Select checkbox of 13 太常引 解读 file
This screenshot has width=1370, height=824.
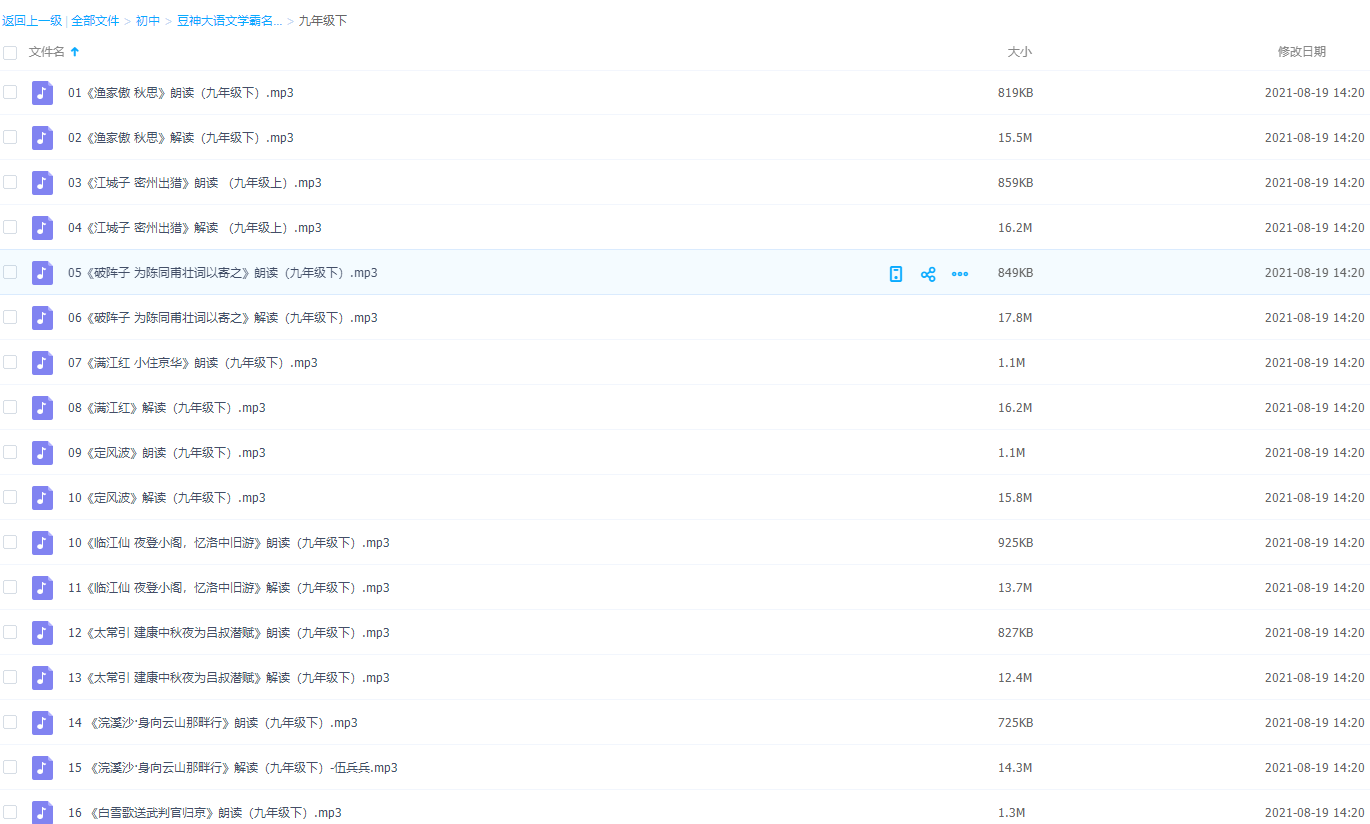point(10,677)
